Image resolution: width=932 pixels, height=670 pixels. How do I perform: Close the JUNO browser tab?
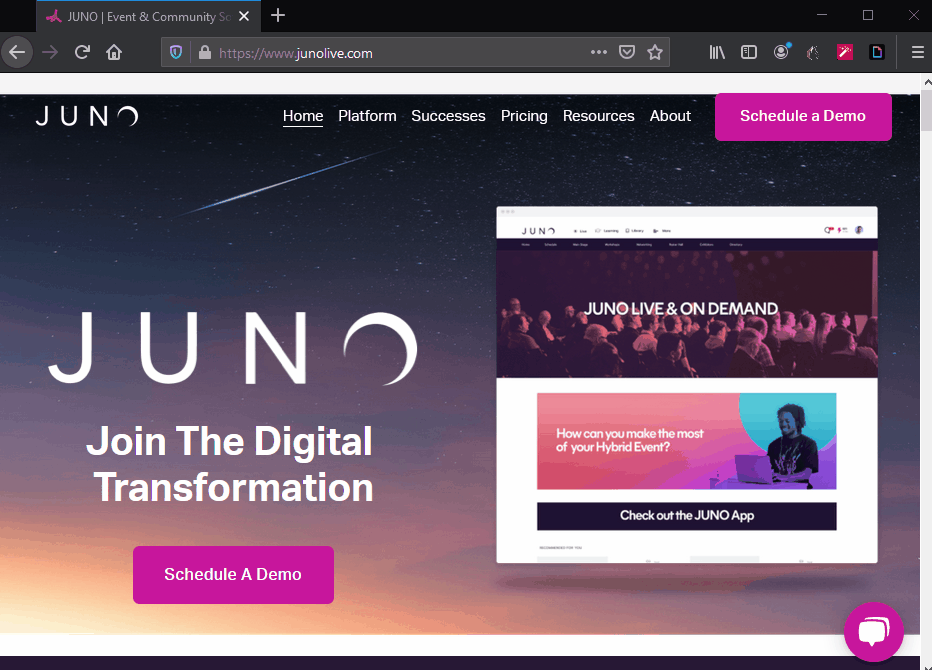[x=244, y=17]
